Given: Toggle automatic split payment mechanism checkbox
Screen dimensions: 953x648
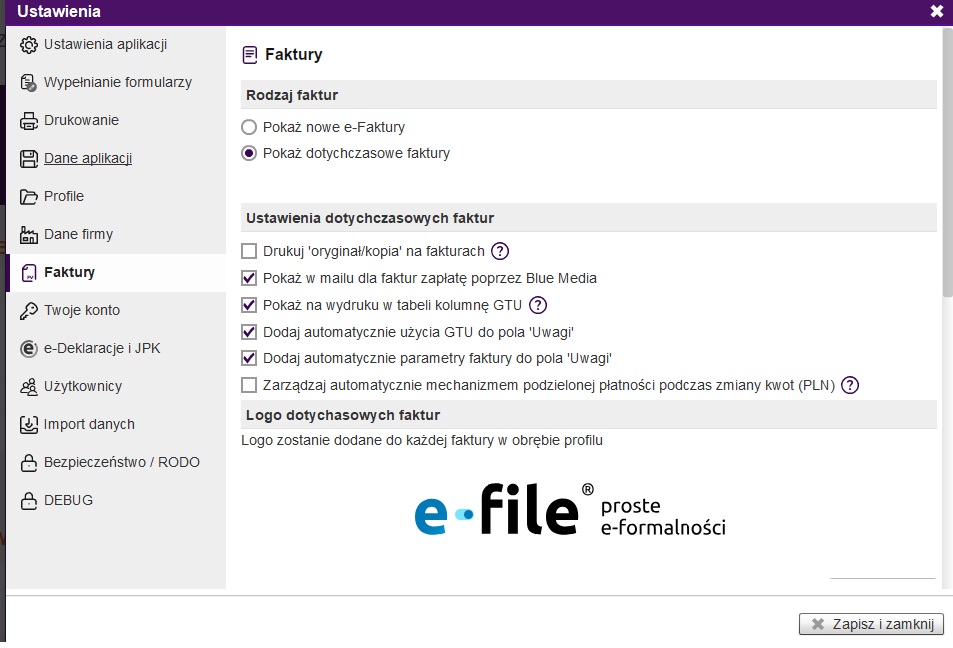Looking at the screenshot, I should pyautogui.click(x=249, y=385).
